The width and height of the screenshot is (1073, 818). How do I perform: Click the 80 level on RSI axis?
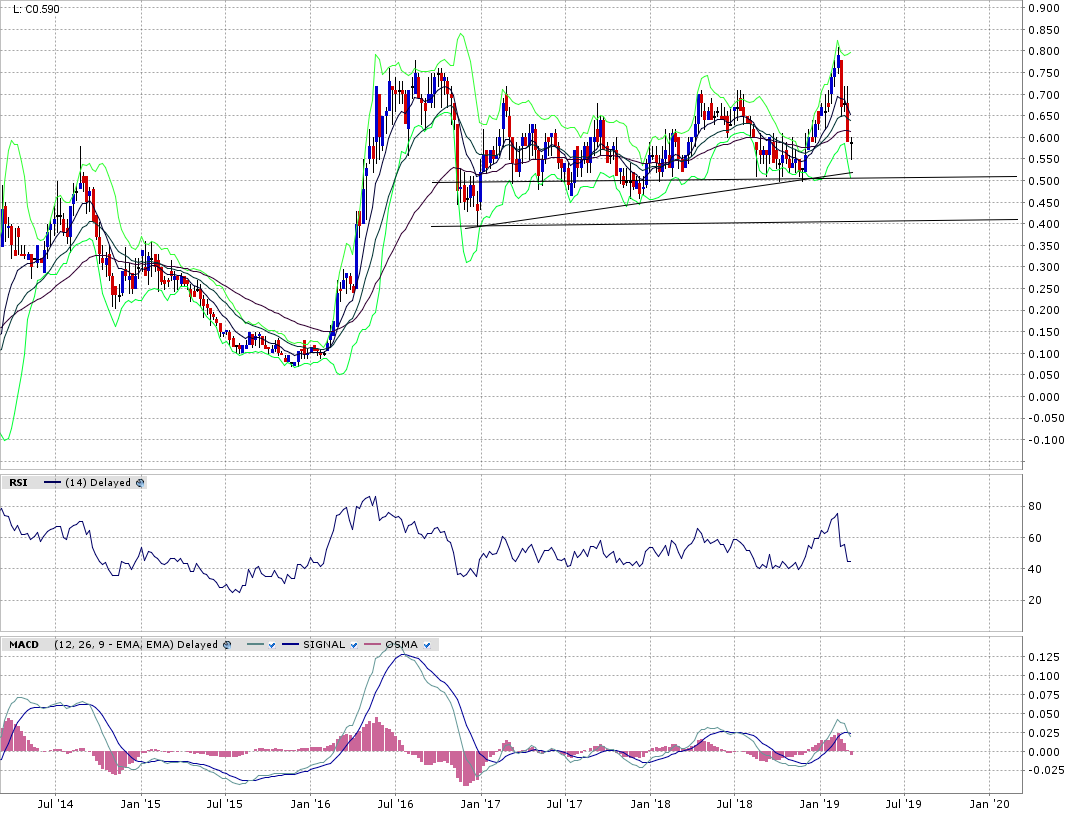(x=1035, y=507)
